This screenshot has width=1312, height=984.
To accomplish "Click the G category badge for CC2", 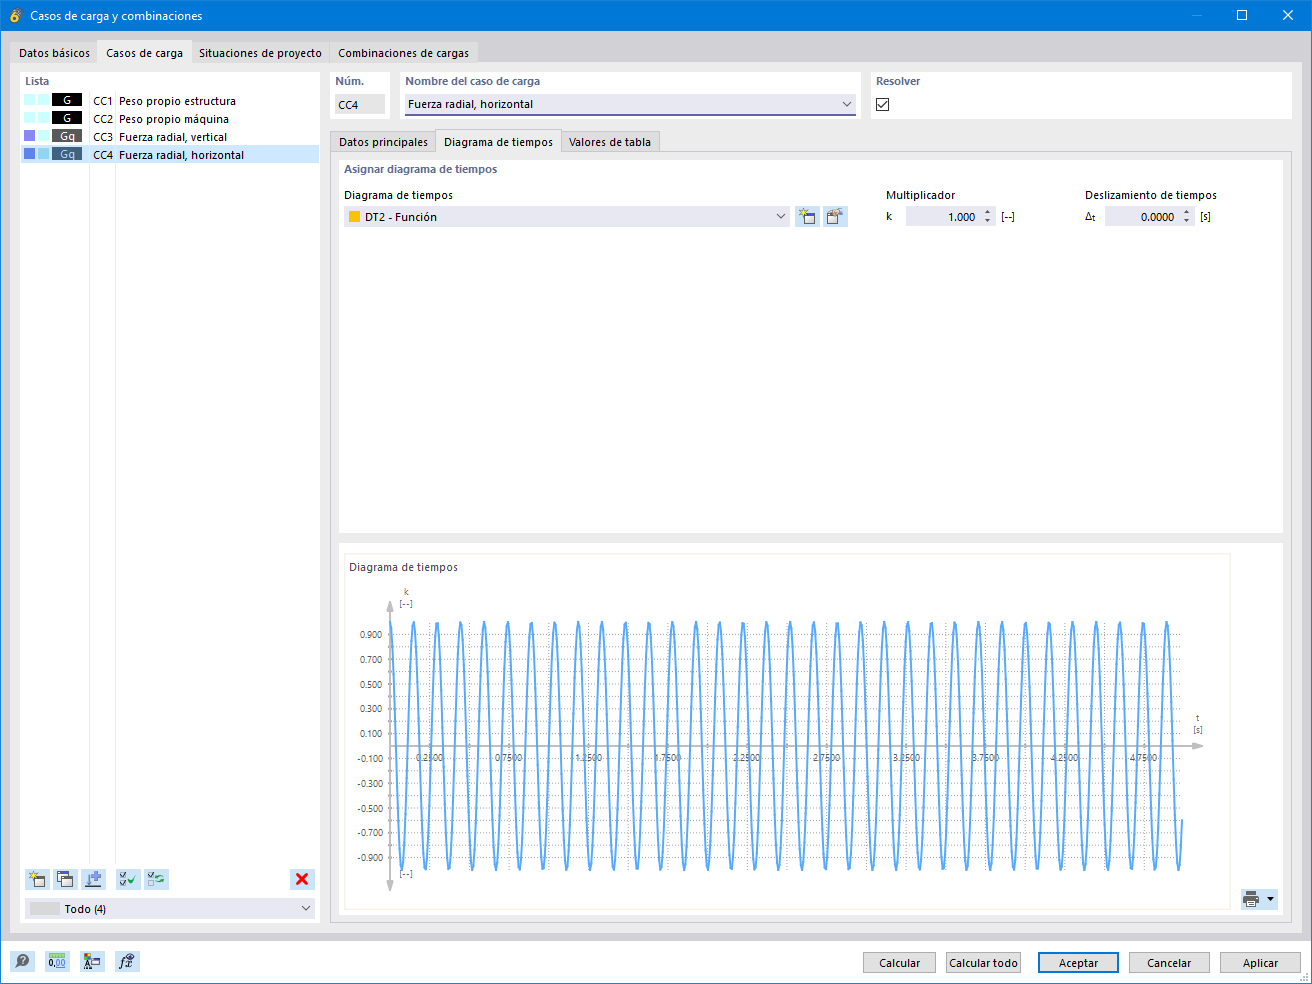I will tap(67, 118).
